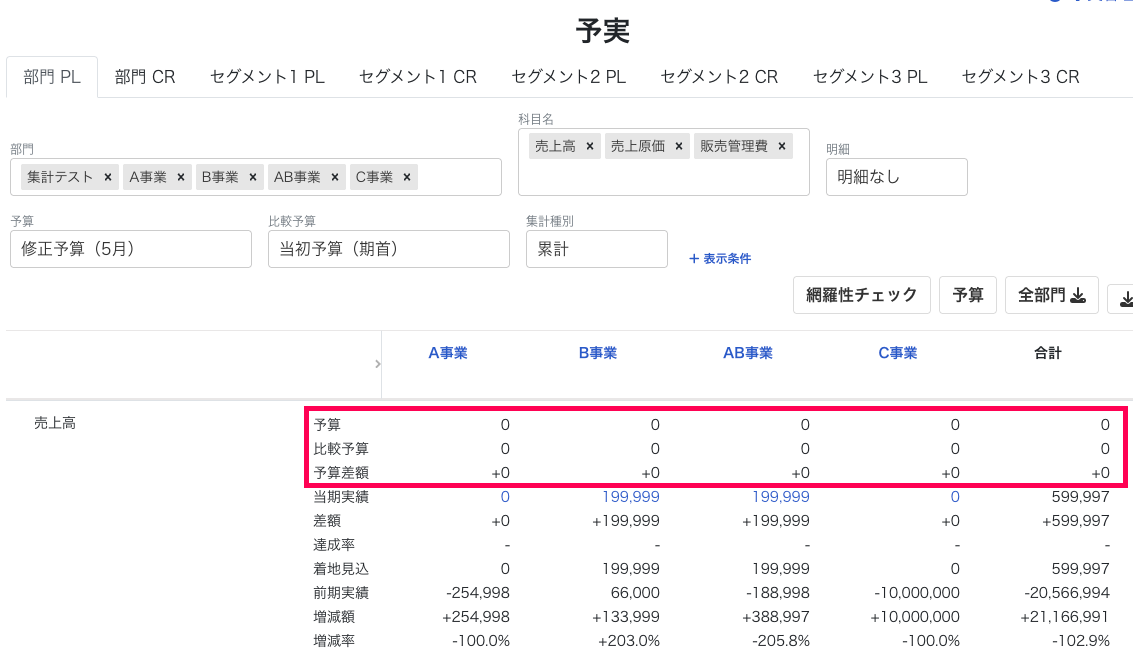Click 合計 増減額 value +21,166,991

[x=1064, y=617]
